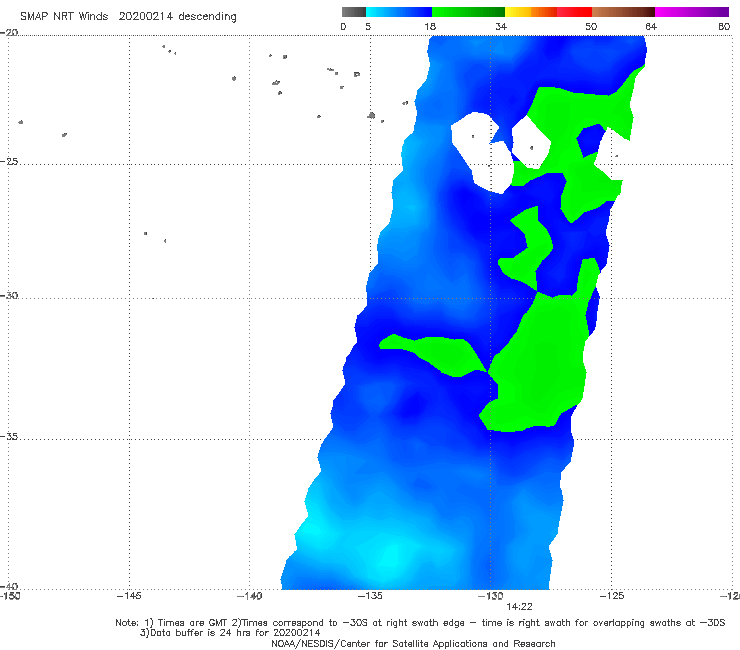Click the color bar label '5'
The height and width of the screenshot is (650, 740).
(x=368, y=26)
